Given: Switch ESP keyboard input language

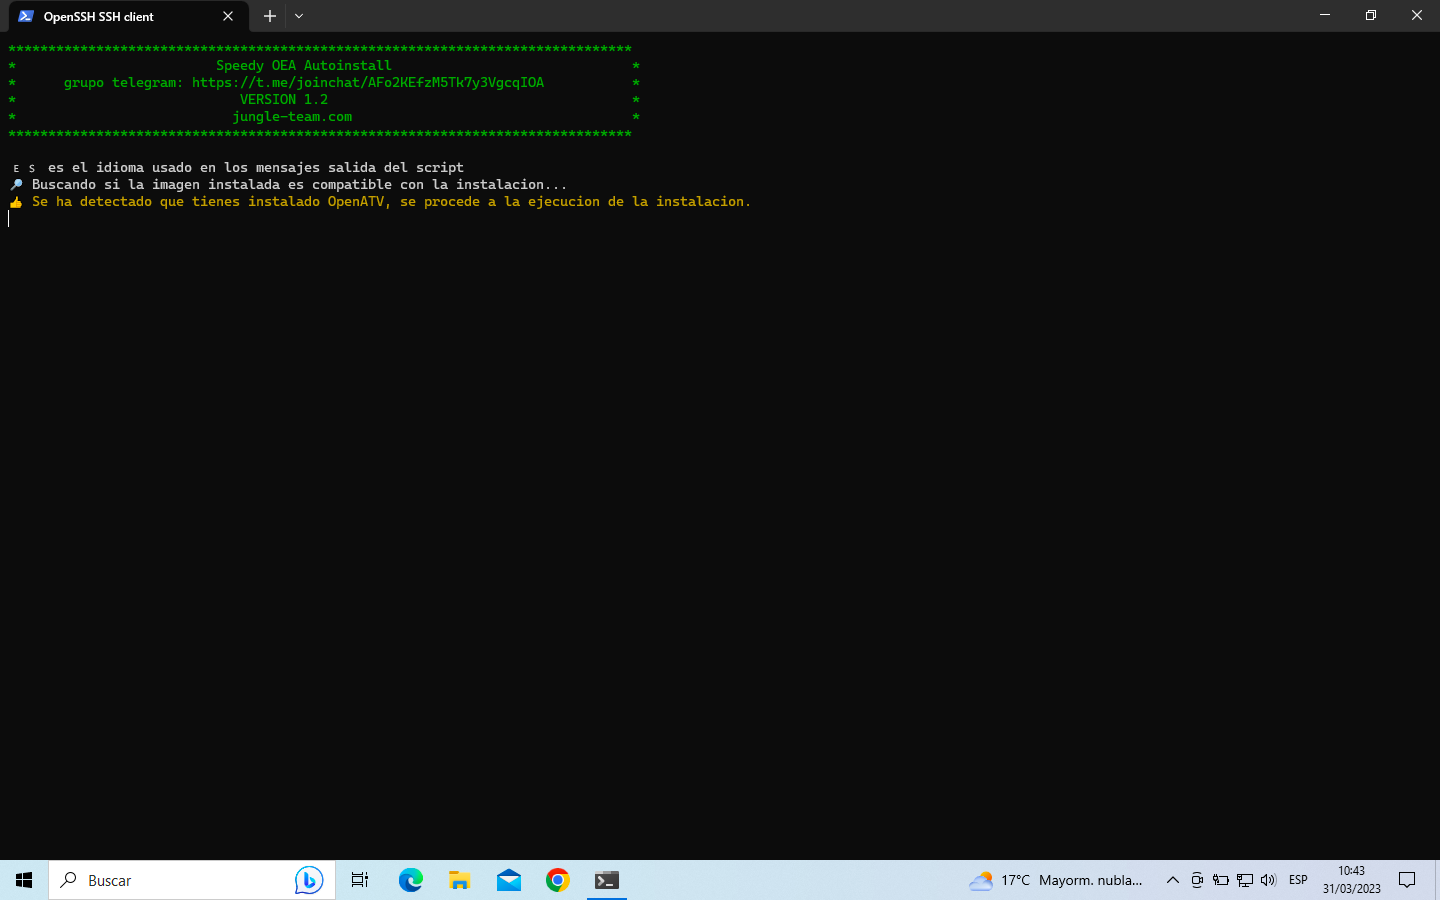Looking at the screenshot, I should click(x=1298, y=880).
